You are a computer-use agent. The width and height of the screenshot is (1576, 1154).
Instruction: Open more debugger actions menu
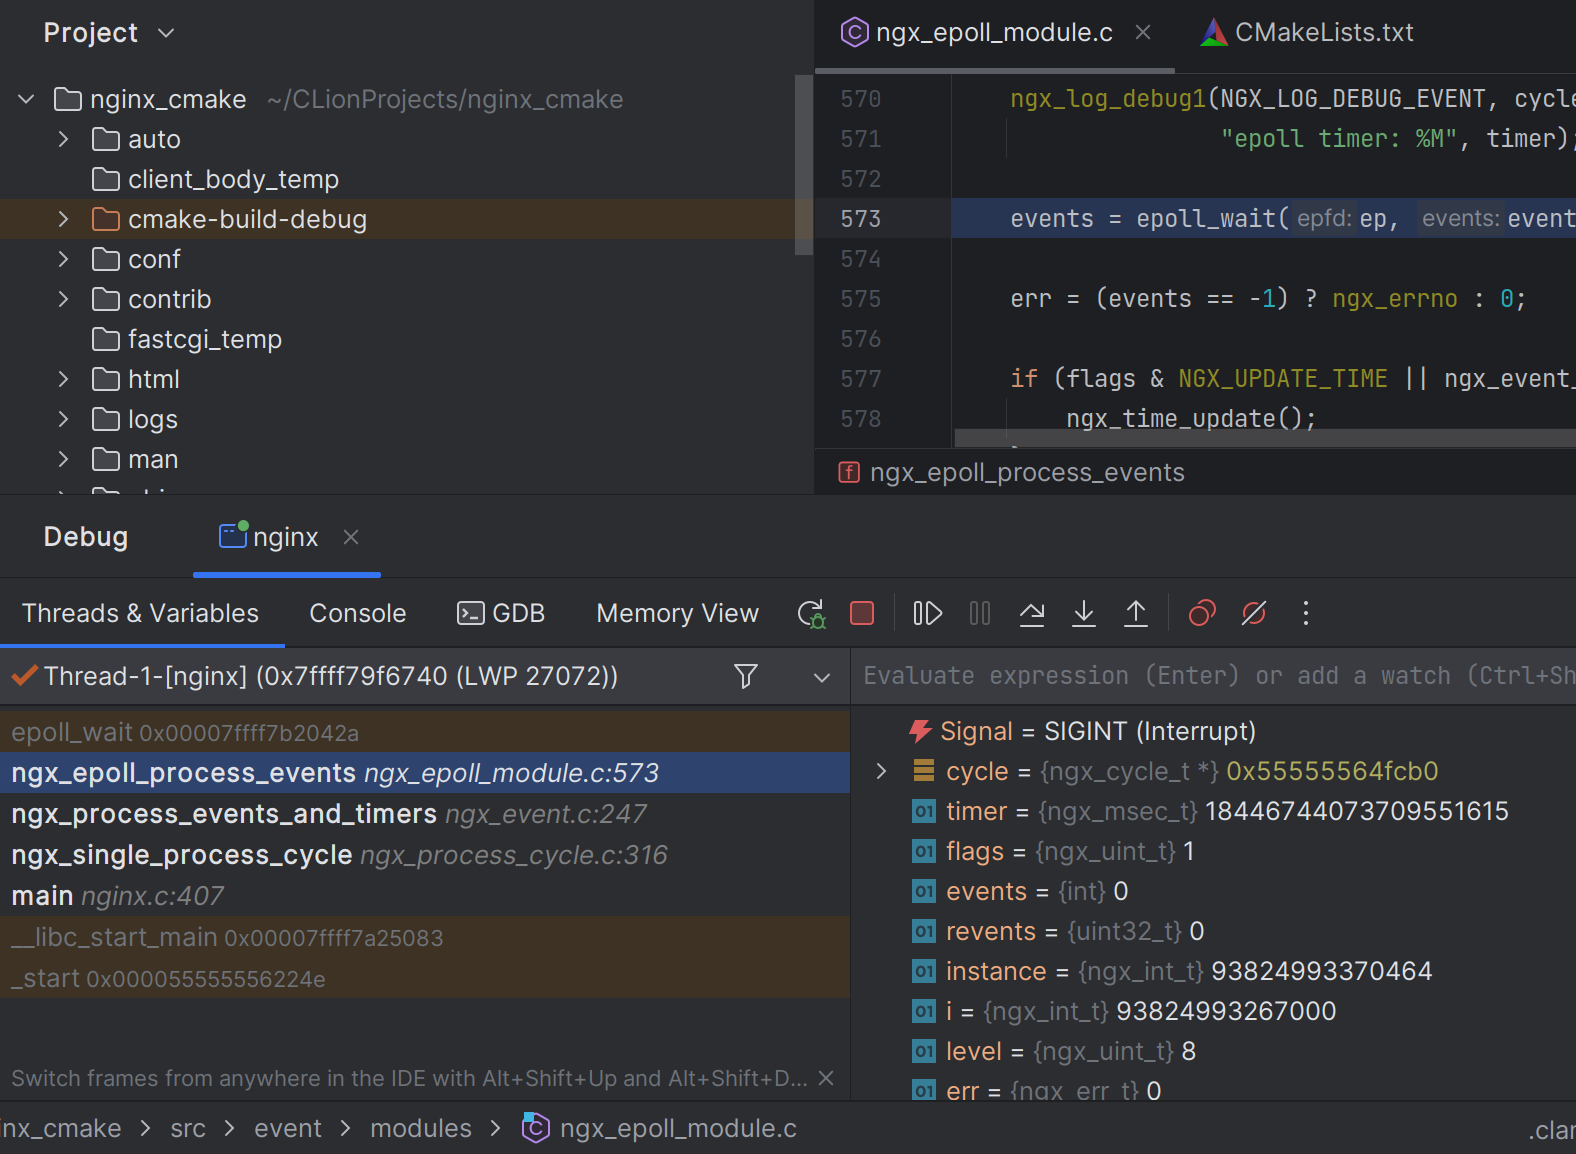pos(1306,613)
